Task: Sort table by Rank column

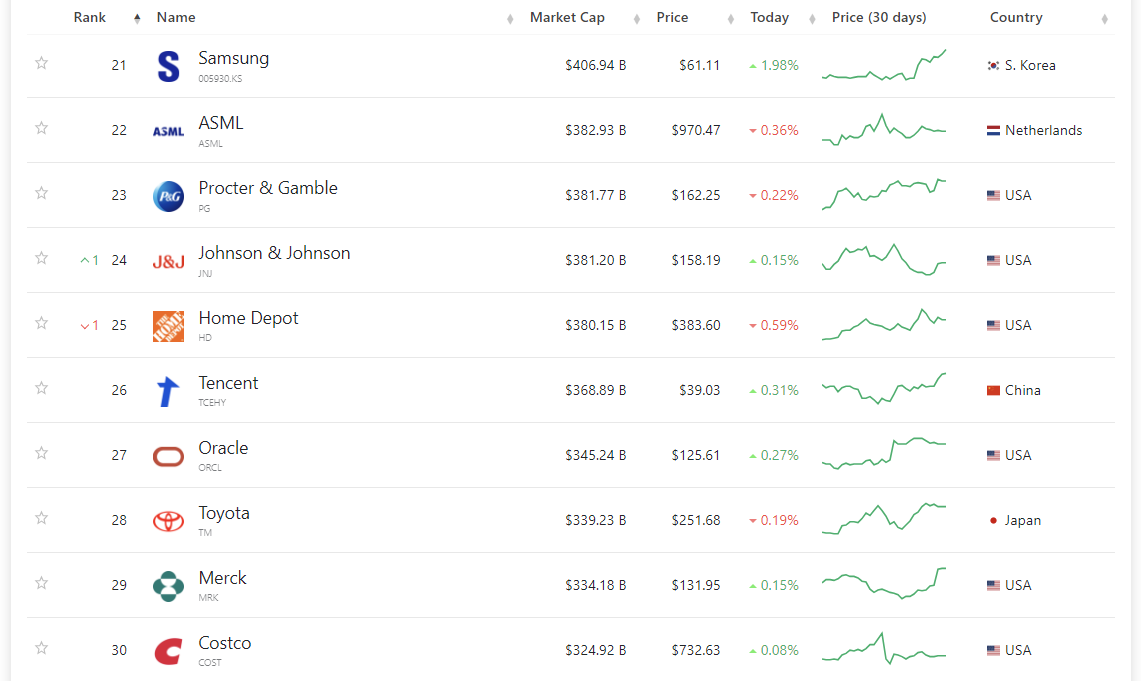Action: (90, 17)
